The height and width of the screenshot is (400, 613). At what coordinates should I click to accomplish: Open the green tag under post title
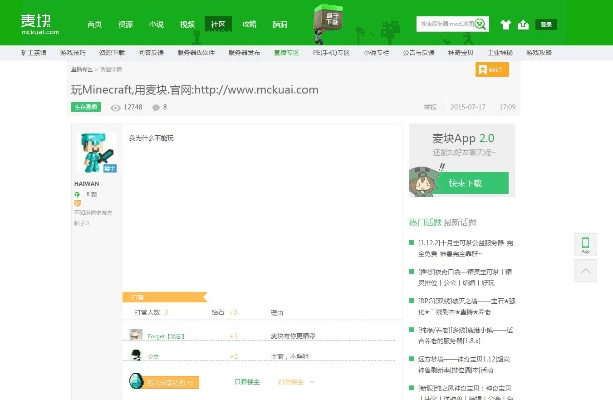coord(86,107)
